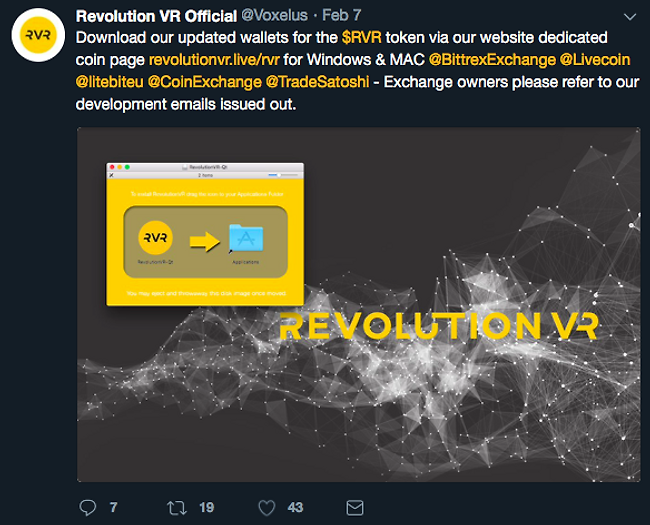
Task: Click the RVR app icon in installer
Action: coord(155,238)
